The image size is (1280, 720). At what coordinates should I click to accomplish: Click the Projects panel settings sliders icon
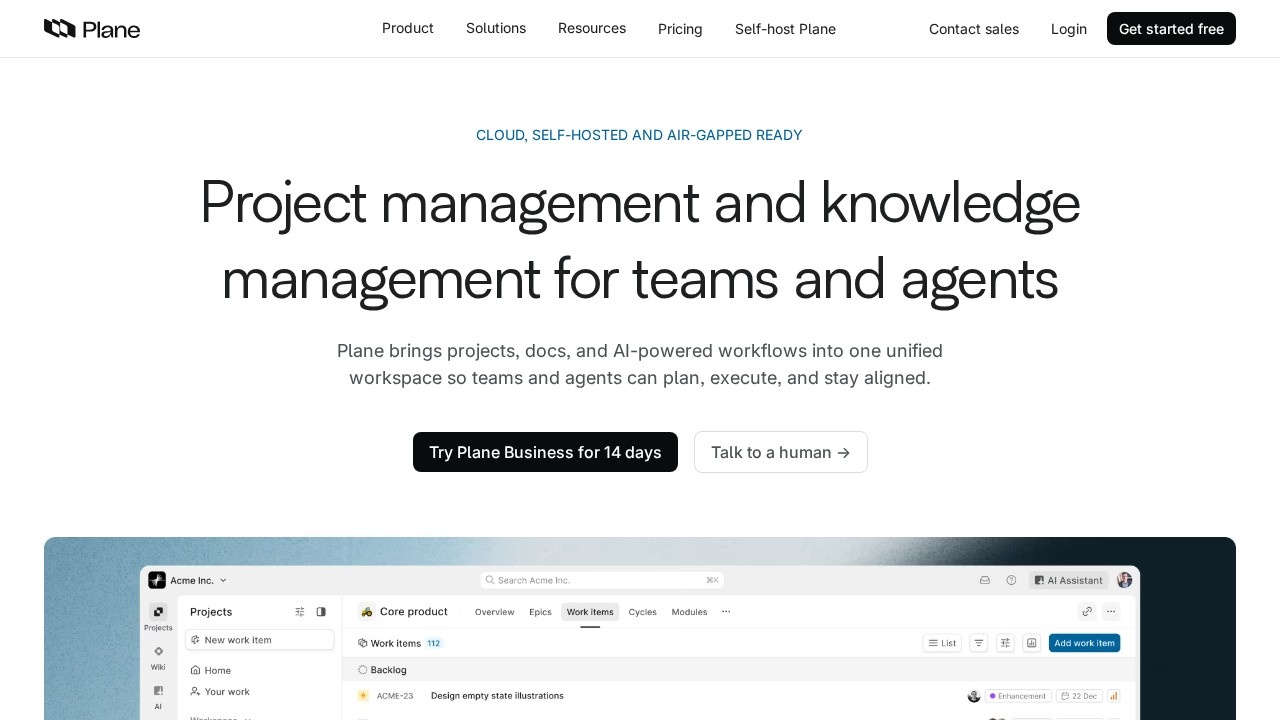tap(300, 612)
